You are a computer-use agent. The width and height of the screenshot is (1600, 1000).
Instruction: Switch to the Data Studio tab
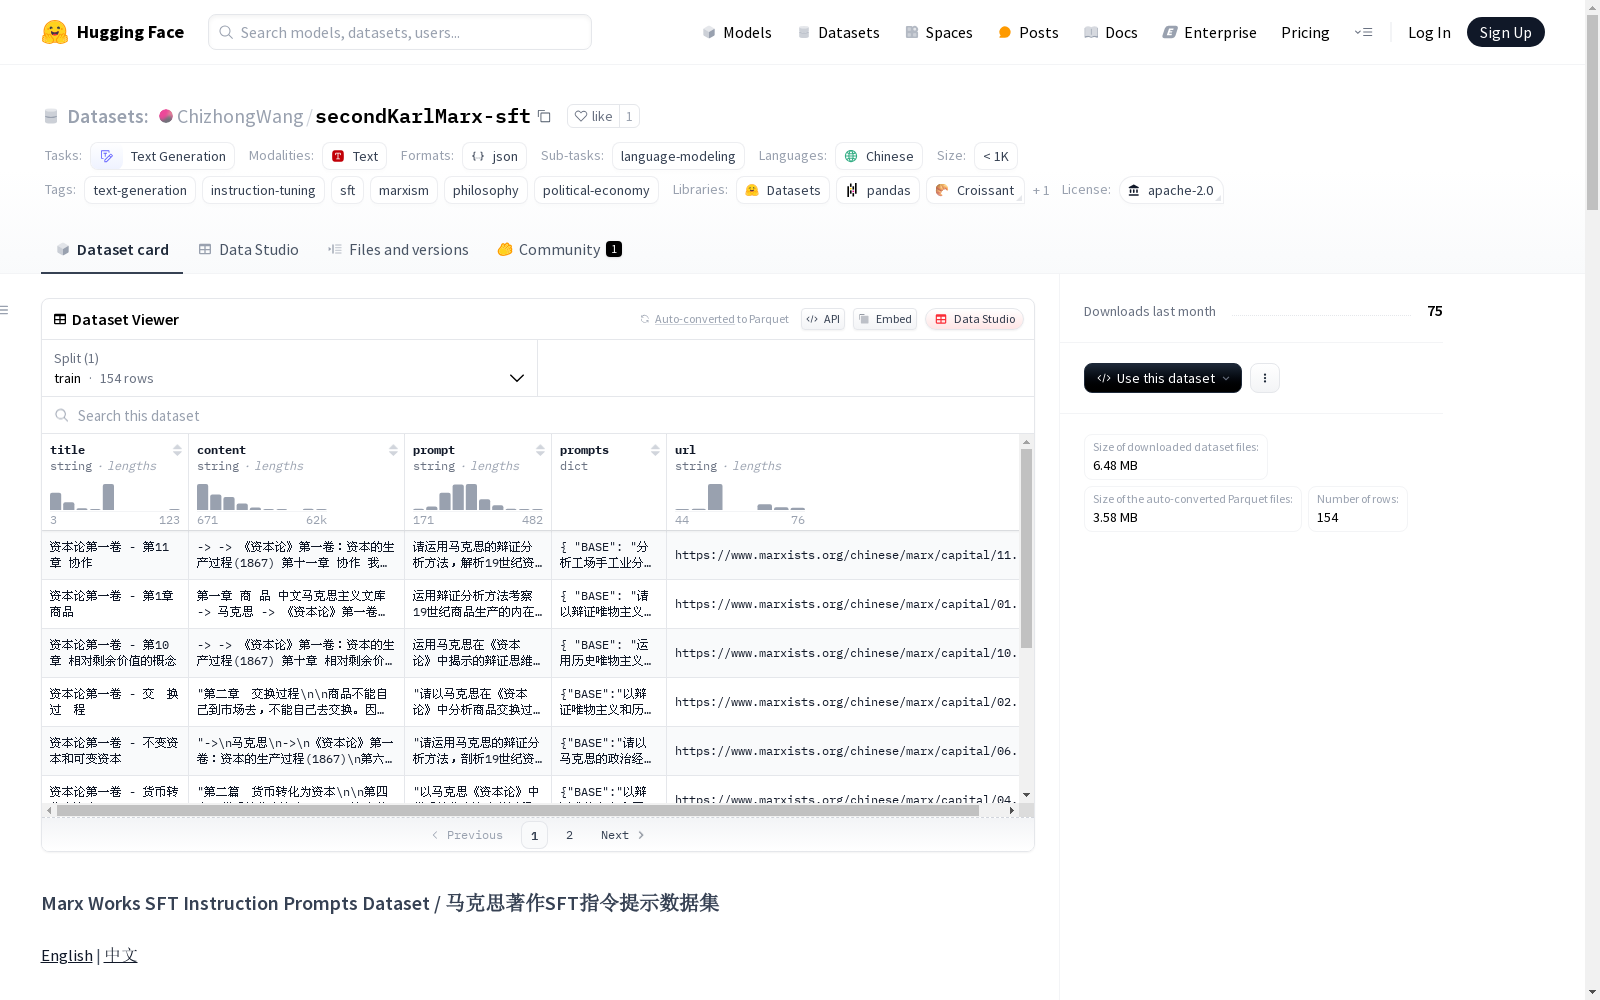tap(249, 249)
